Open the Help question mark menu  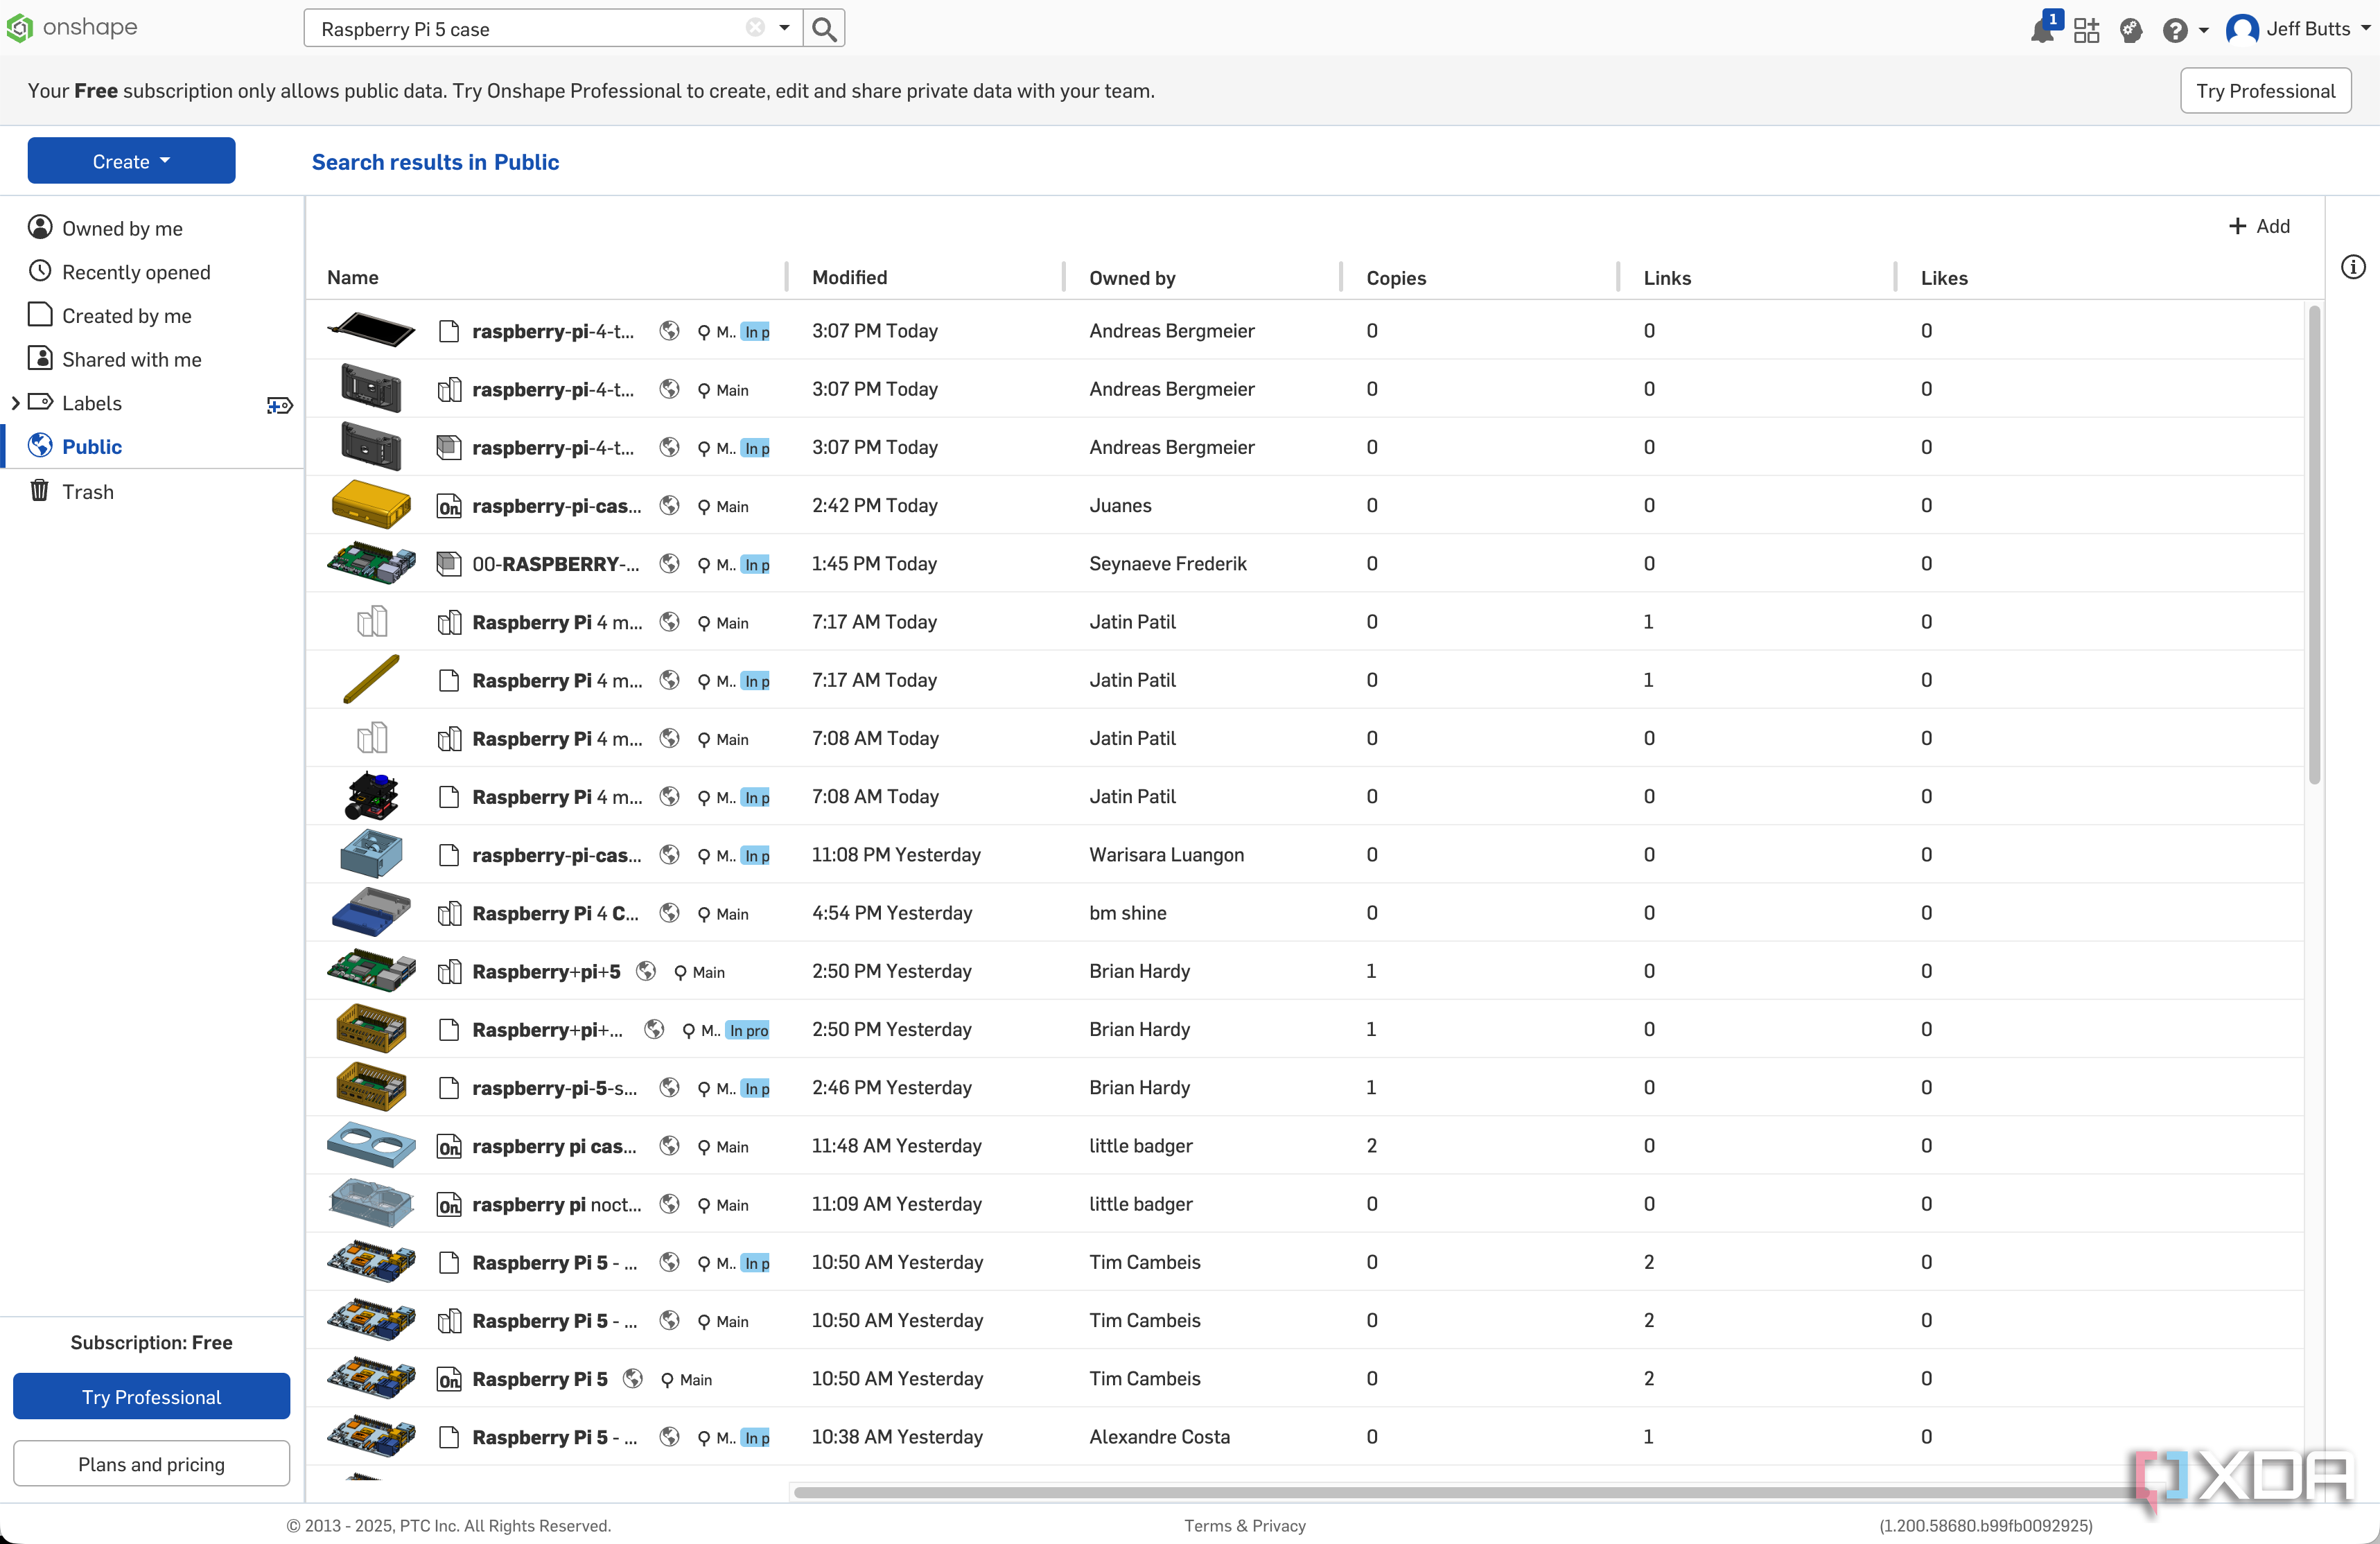pos(2185,30)
